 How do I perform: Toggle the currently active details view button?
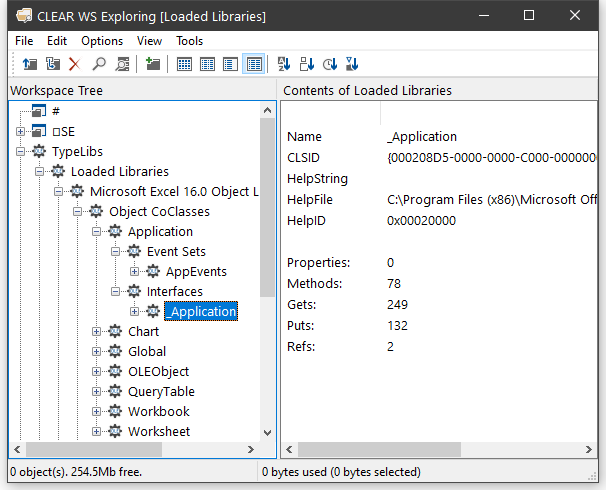(254, 64)
